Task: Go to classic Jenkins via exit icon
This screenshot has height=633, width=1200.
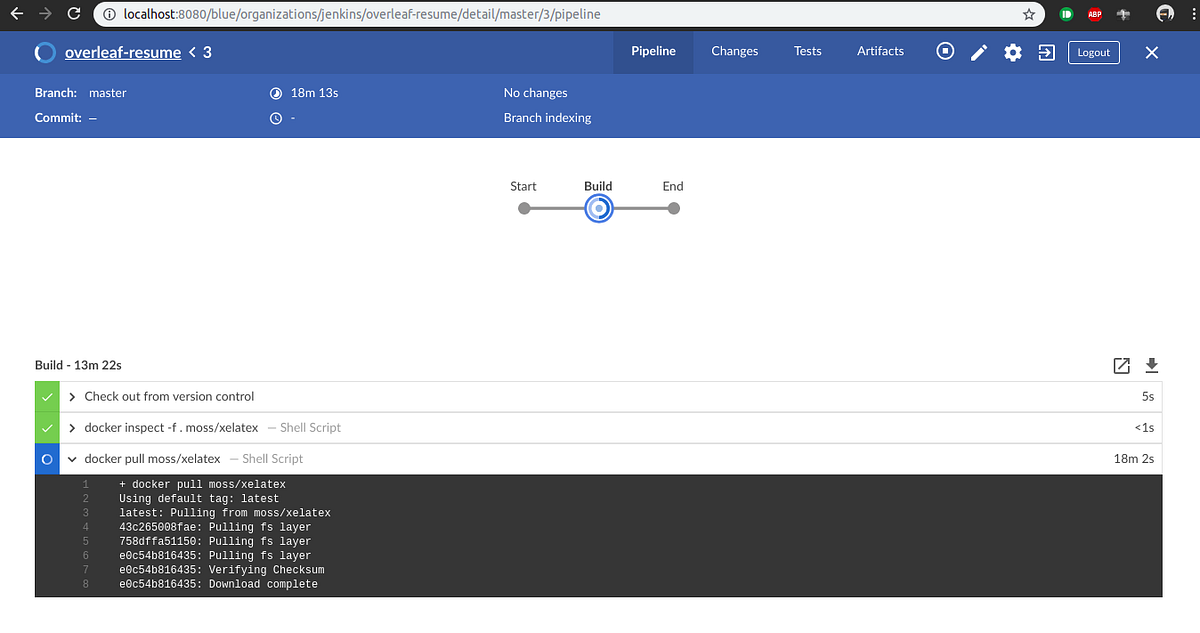Action: (x=1046, y=52)
